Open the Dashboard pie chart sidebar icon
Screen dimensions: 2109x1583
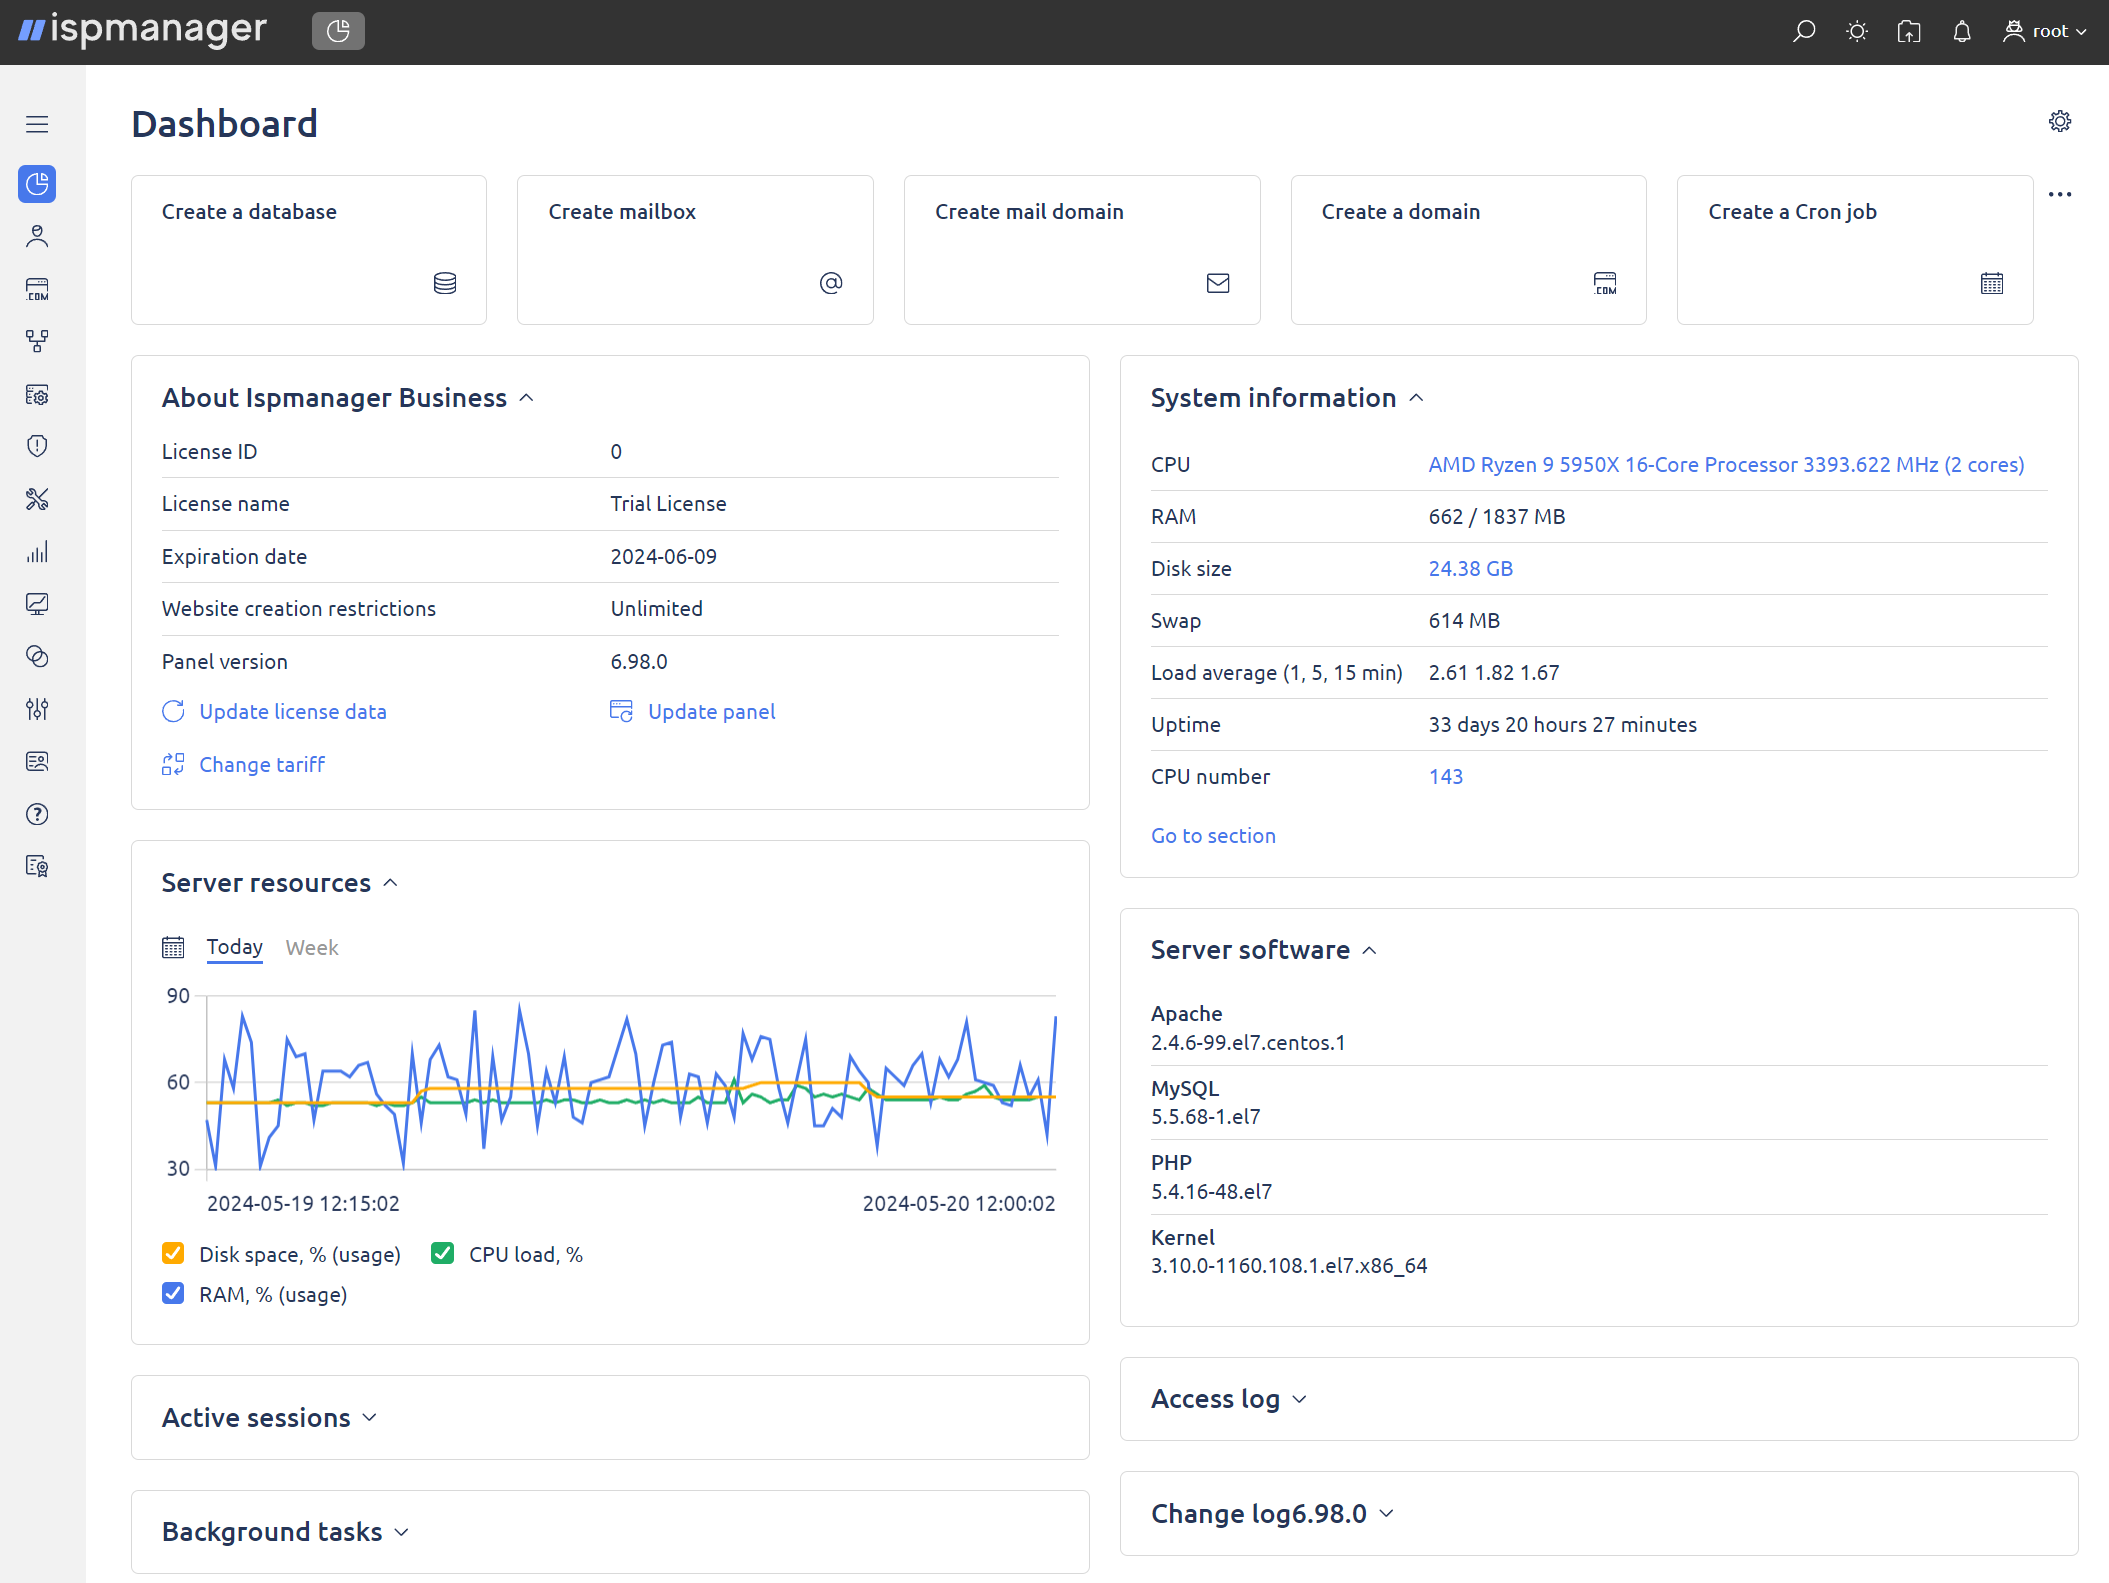(x=37, y=184)
